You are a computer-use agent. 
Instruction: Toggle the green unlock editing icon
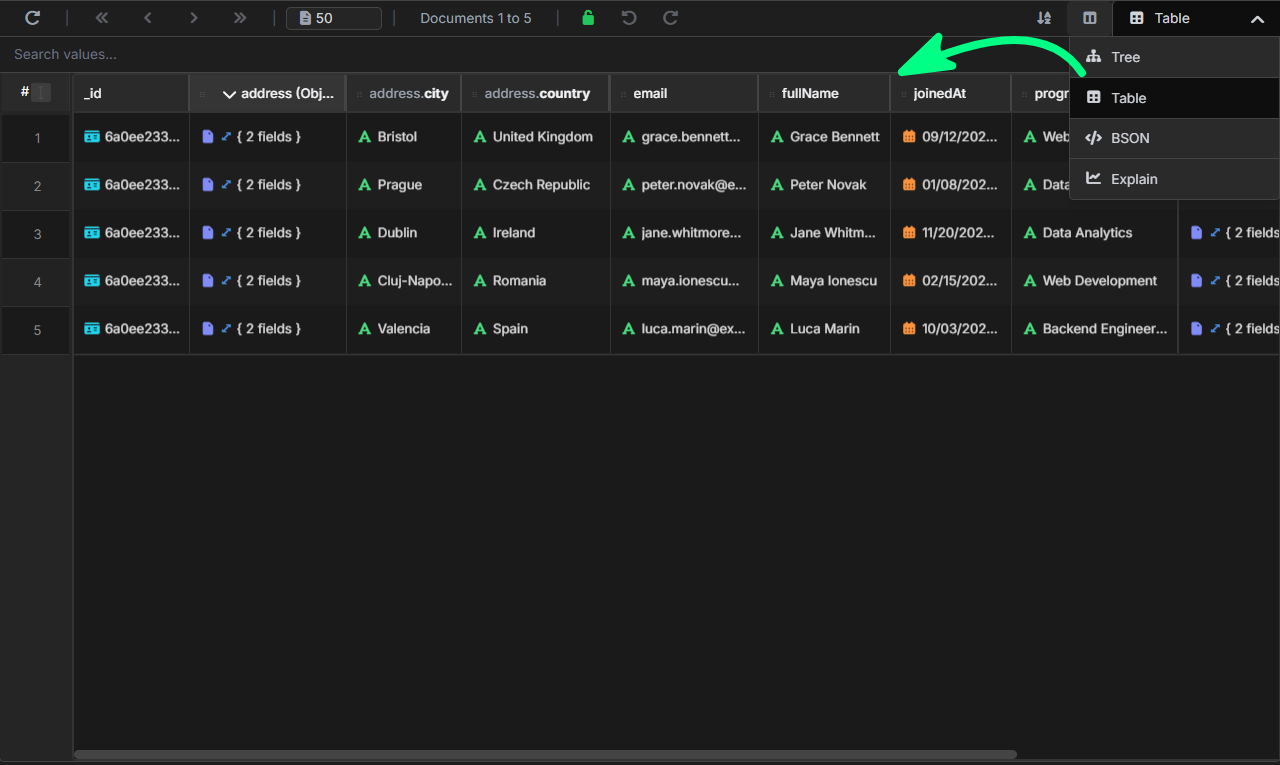point(588,18)
